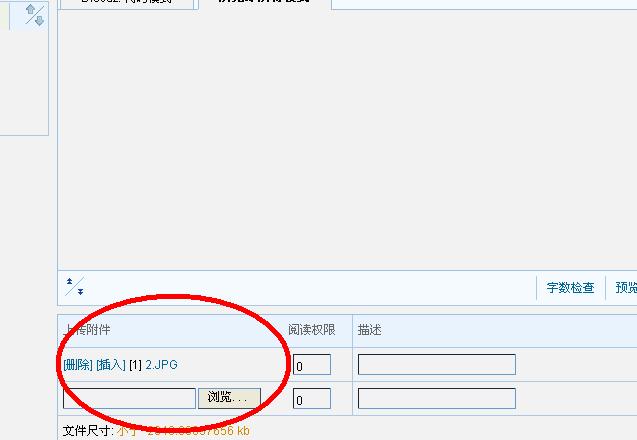The height and width of the screenshot is (440, 637).
Task: Insert attachment using the [插入] link
Action: pyautogui.click(x=111, y=364)
